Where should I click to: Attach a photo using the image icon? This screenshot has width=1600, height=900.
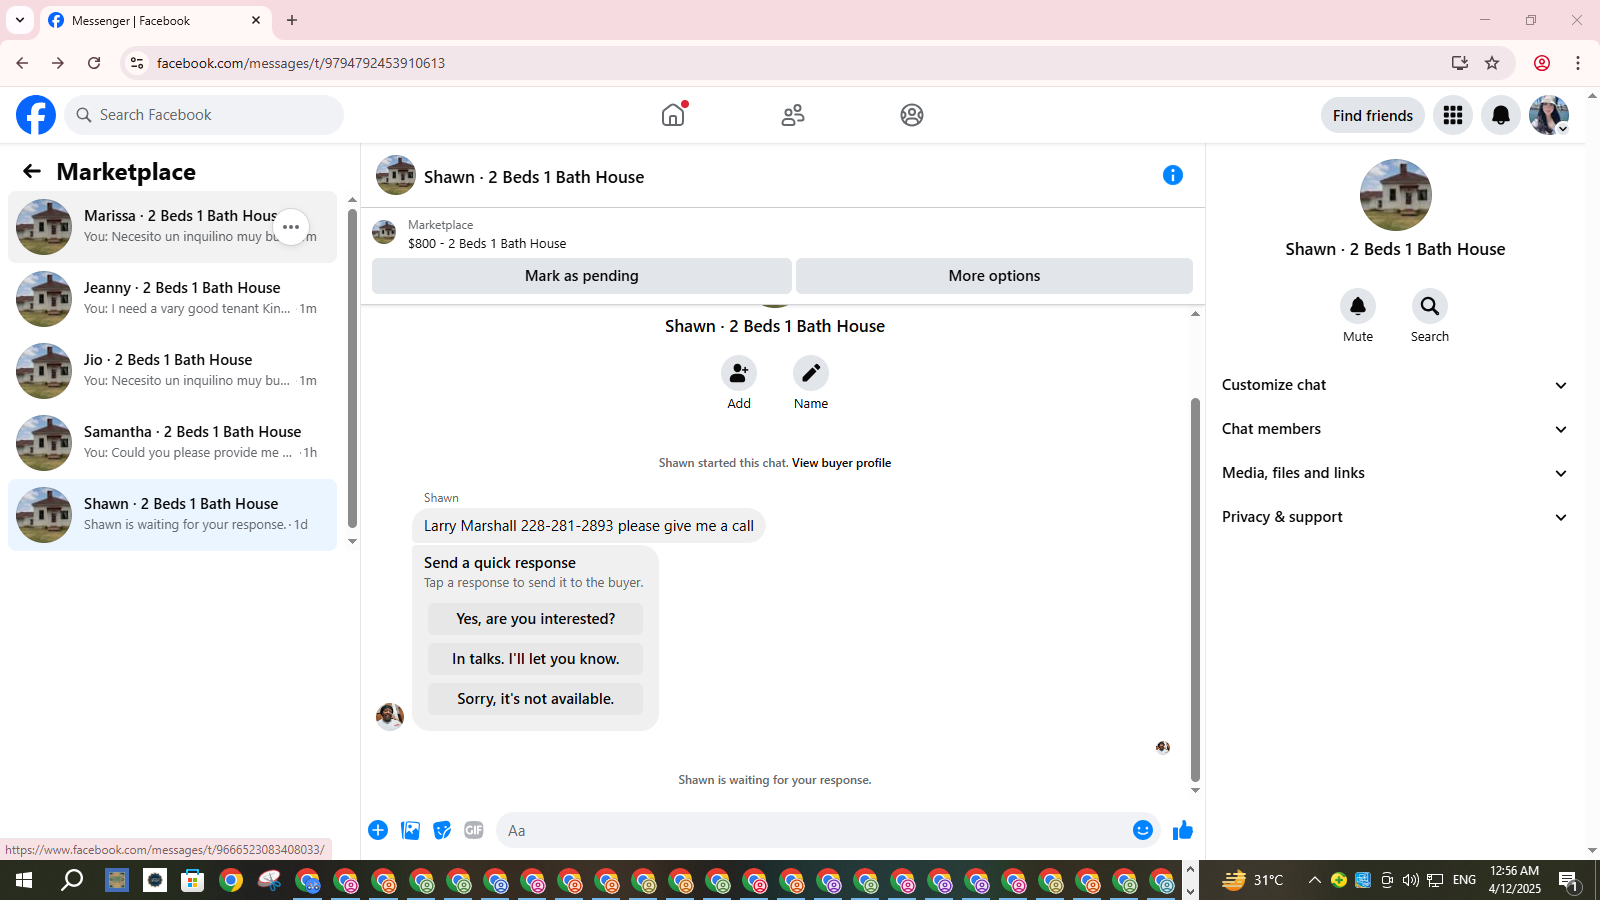(x=410, y=830)
